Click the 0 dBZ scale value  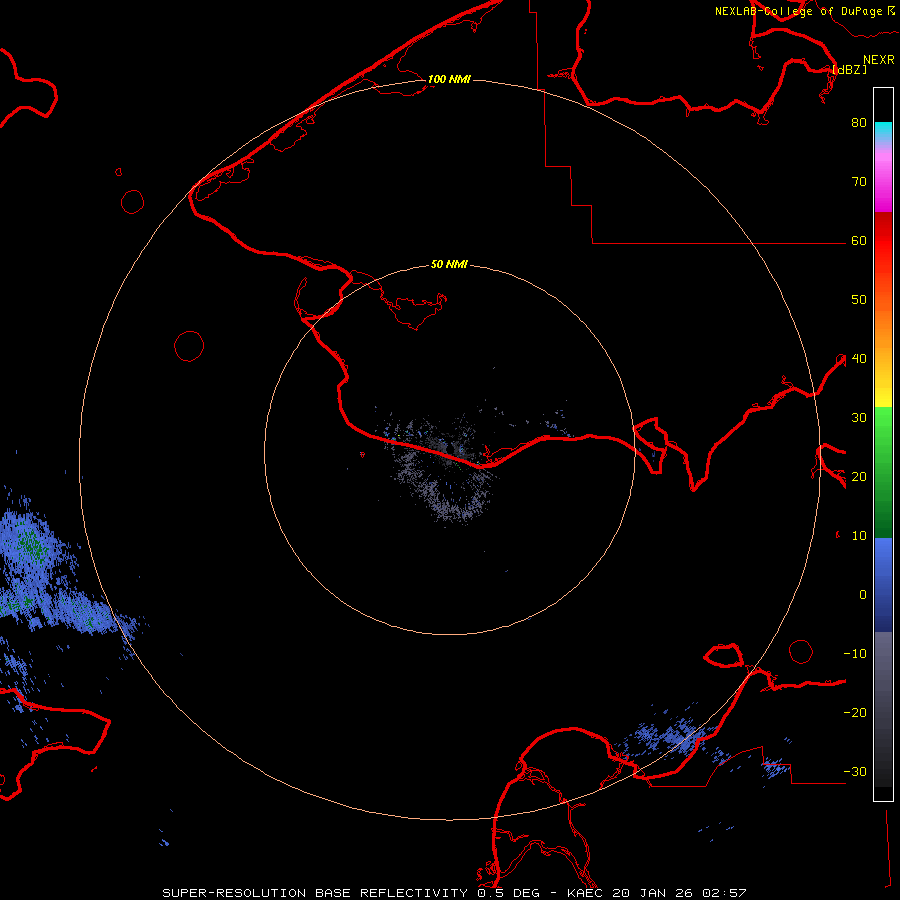click(x=863, y=595)
